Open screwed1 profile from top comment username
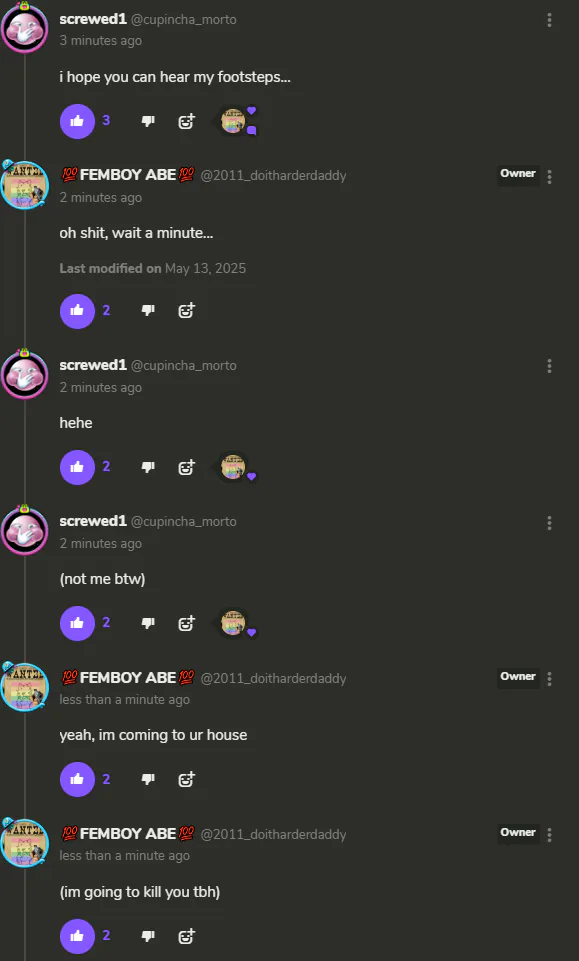The image size is (579, 961). click(x=93, y=19)
